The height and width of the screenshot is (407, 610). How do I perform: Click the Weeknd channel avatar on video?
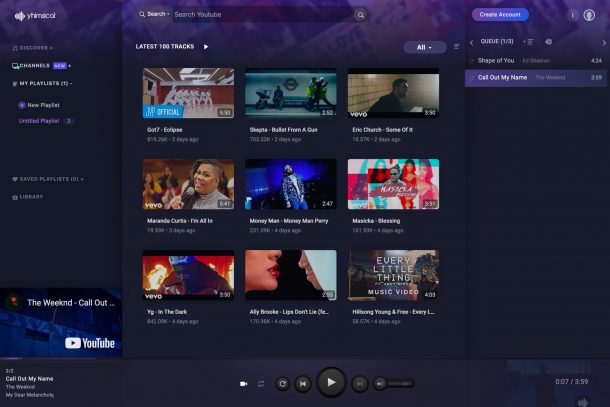tap(14, 302)
